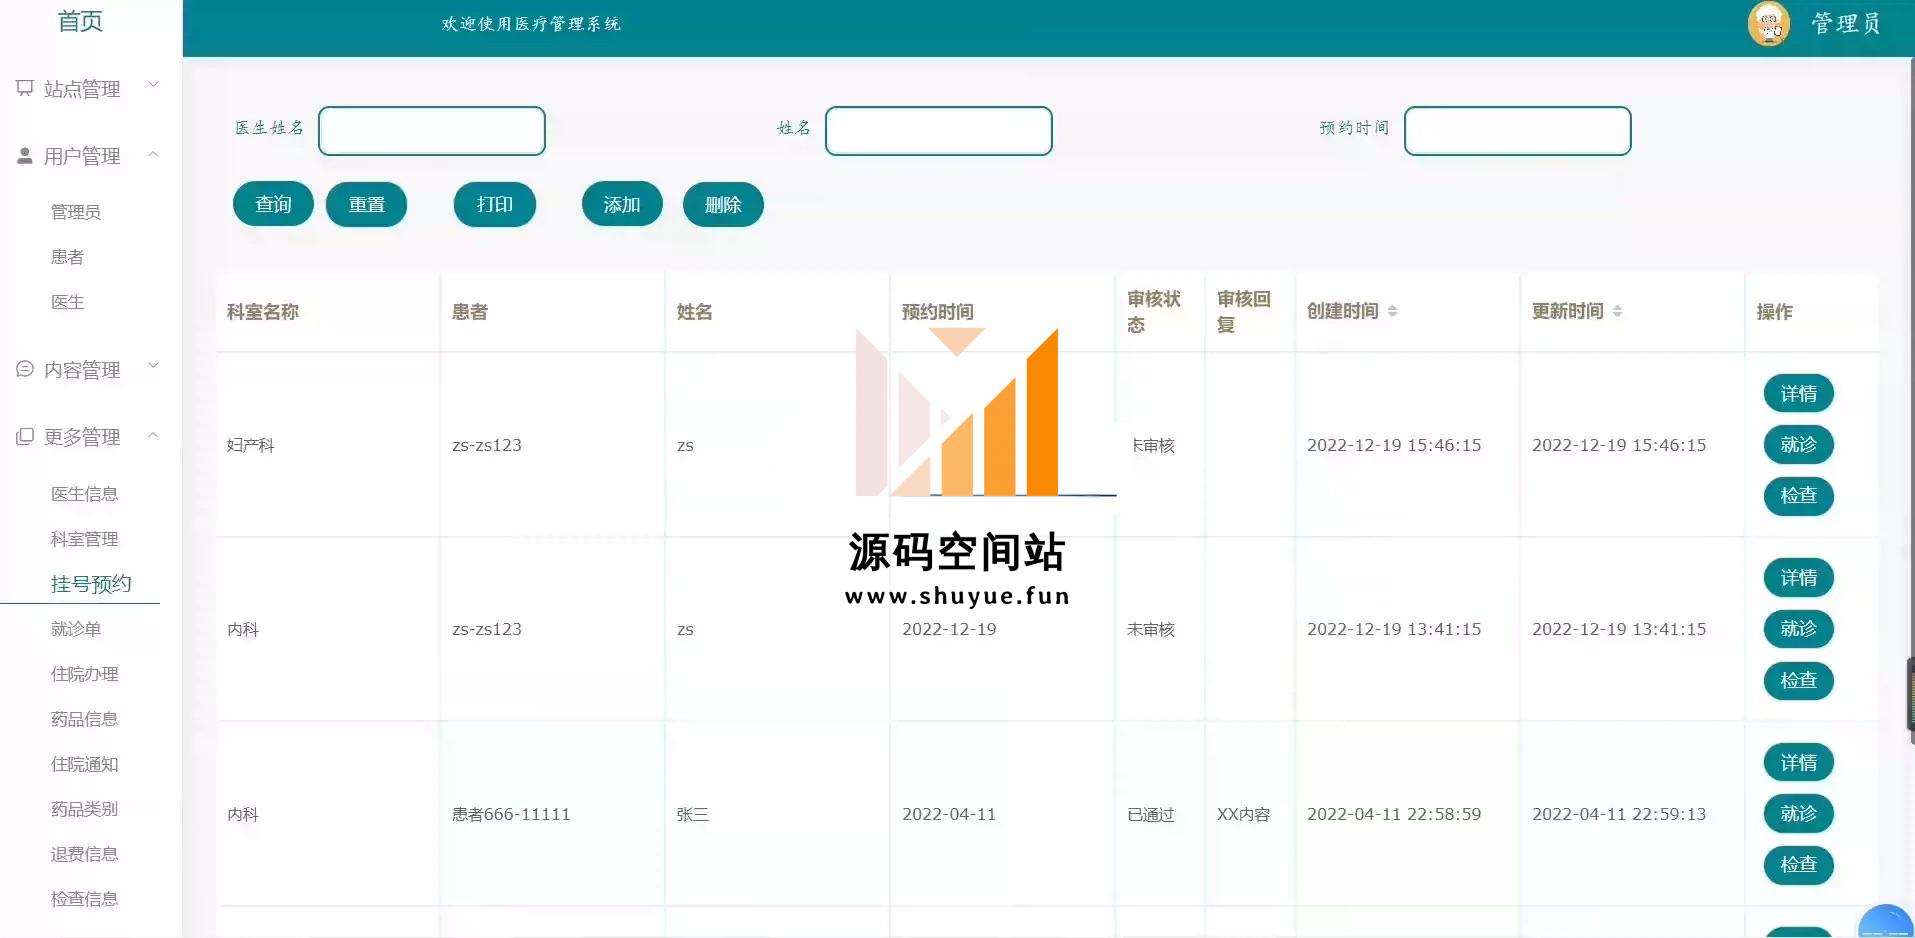The image size is (1915, 938).
Task: View 详情 for 2022-12-19 13:41:15 row
Action: 1798,577
